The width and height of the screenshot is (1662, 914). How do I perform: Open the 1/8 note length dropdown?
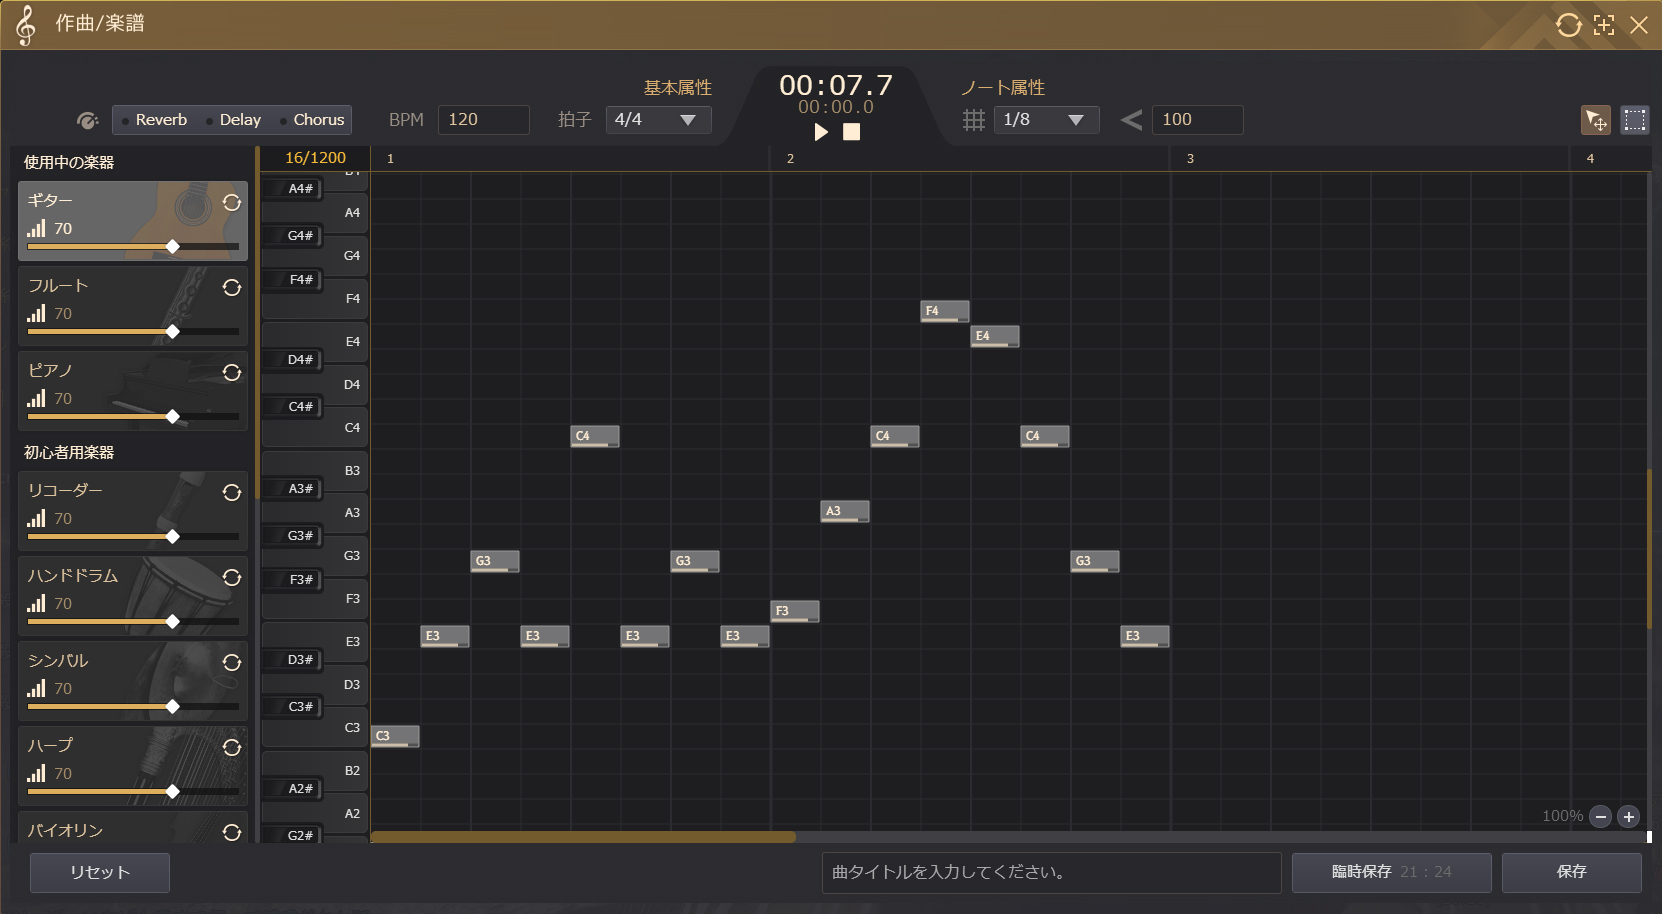(x=1046, y=120)
